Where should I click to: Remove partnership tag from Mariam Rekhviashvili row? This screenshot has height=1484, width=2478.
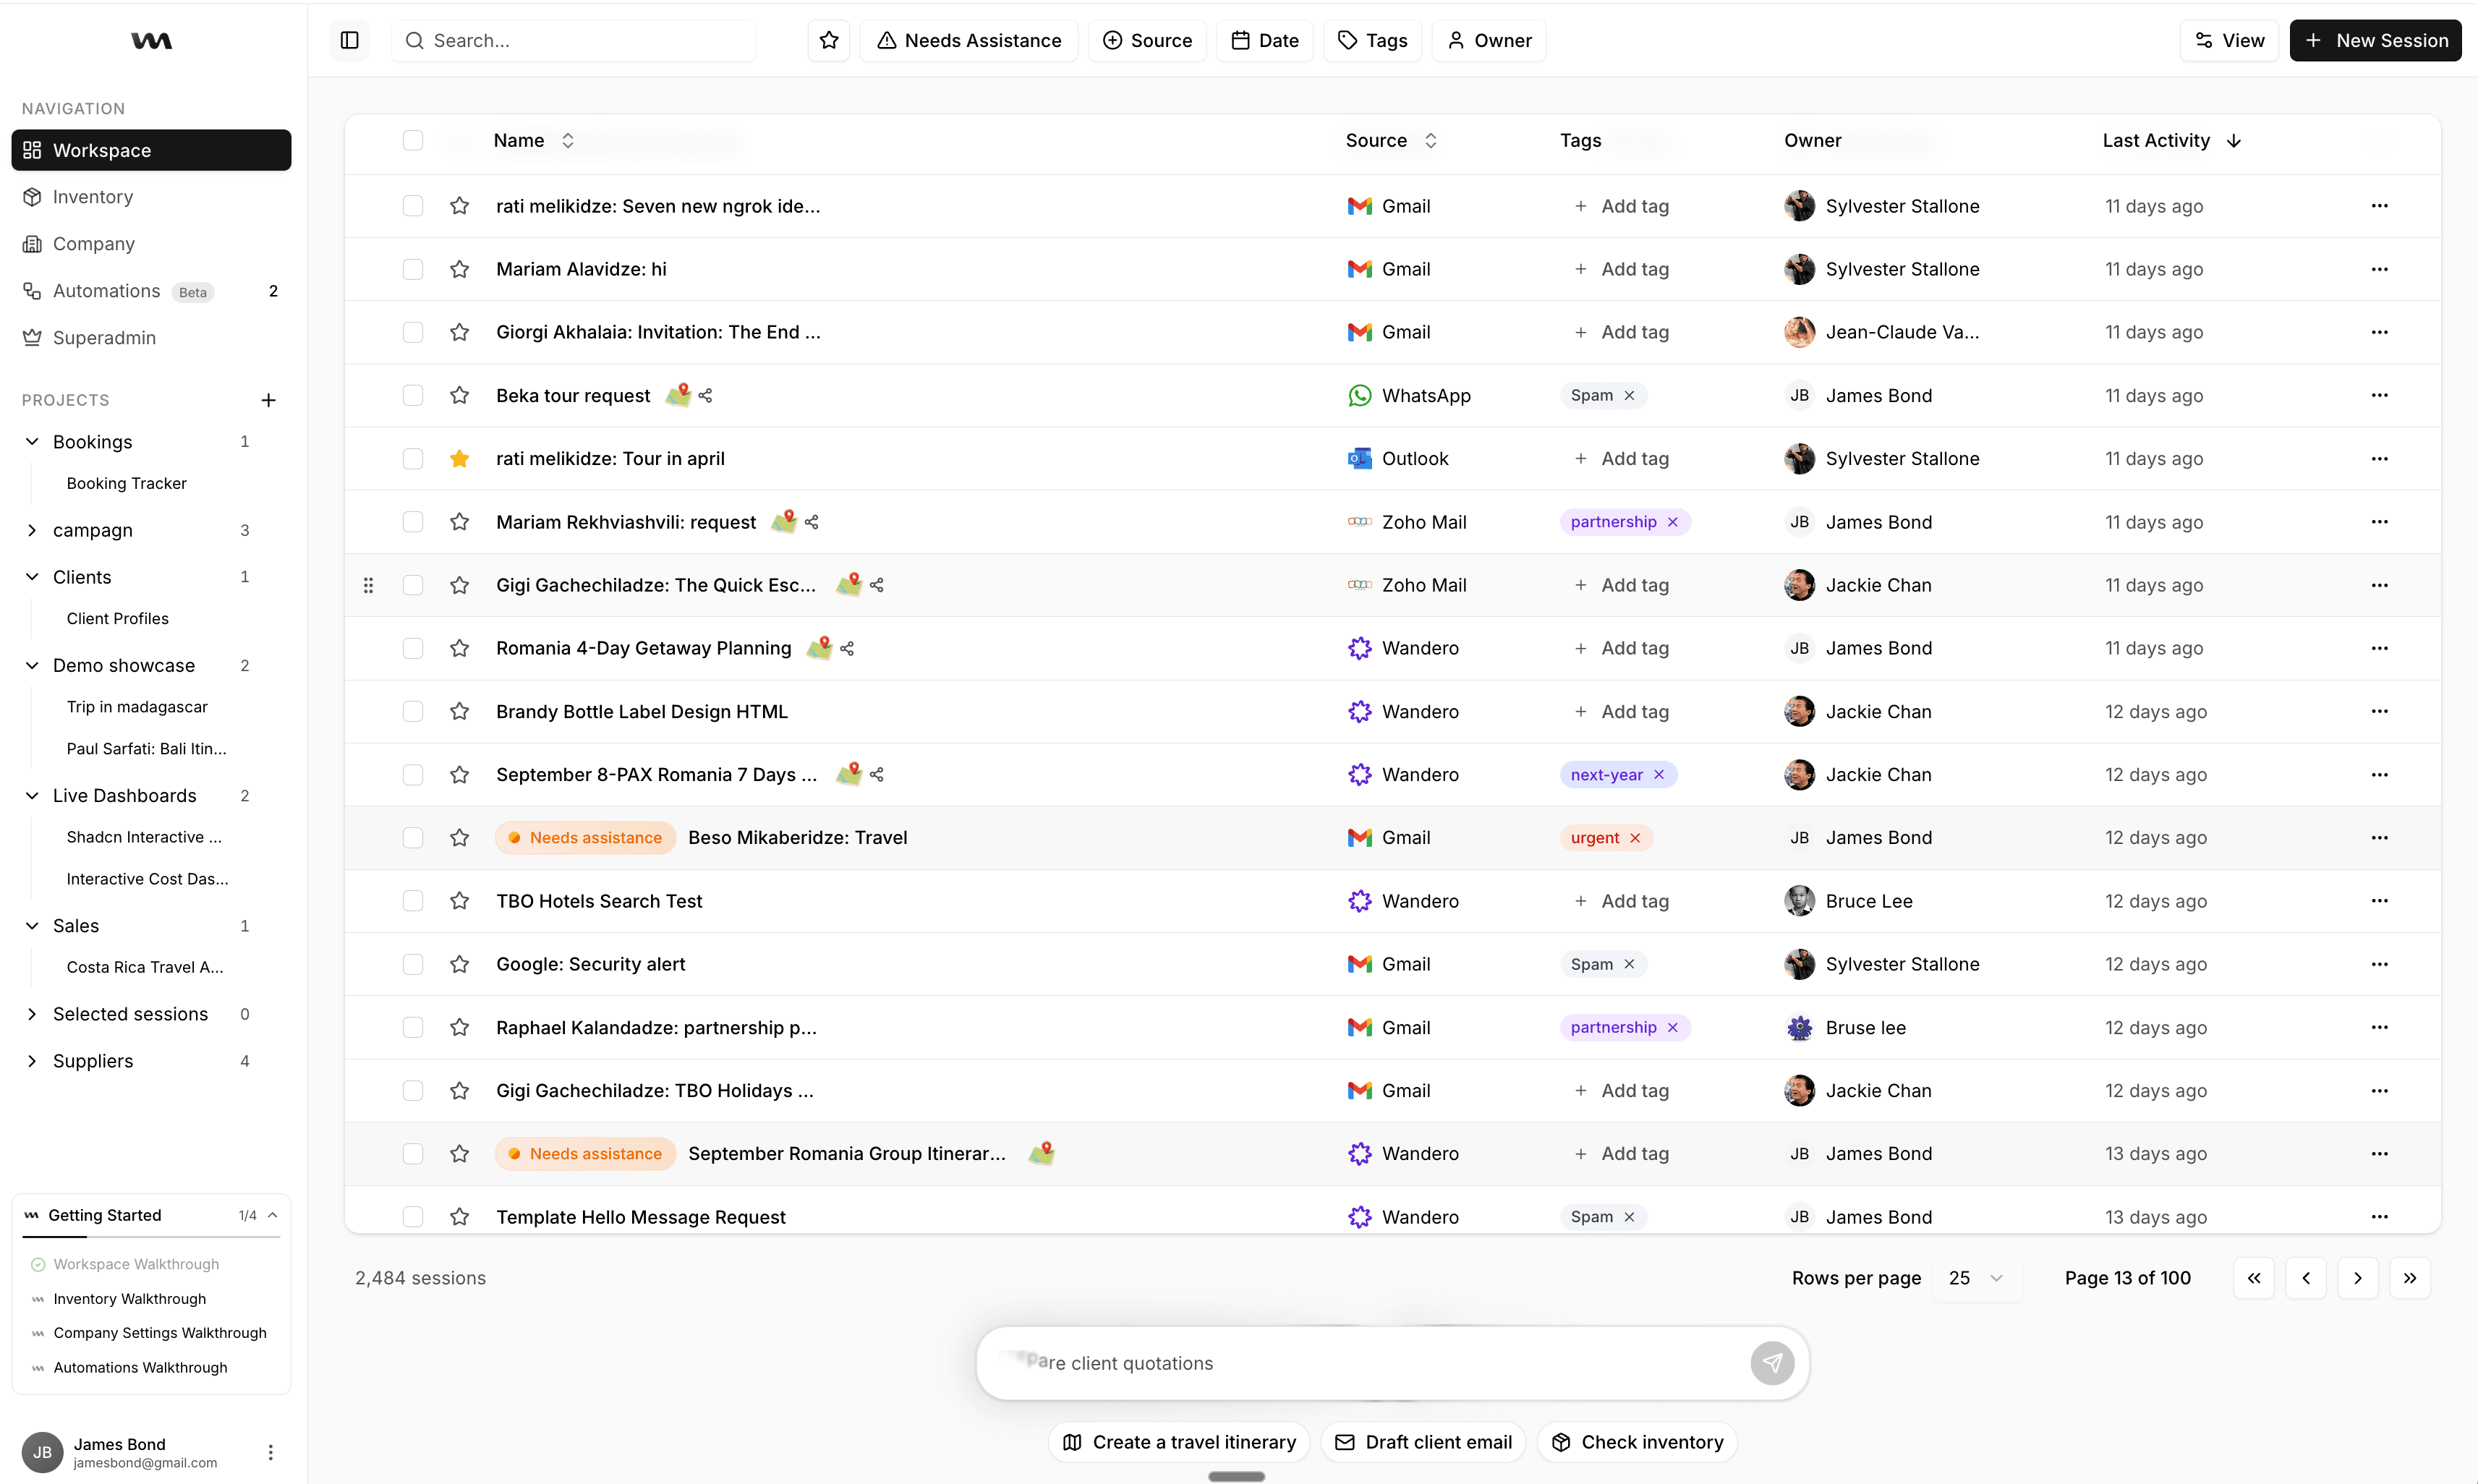1672,522
